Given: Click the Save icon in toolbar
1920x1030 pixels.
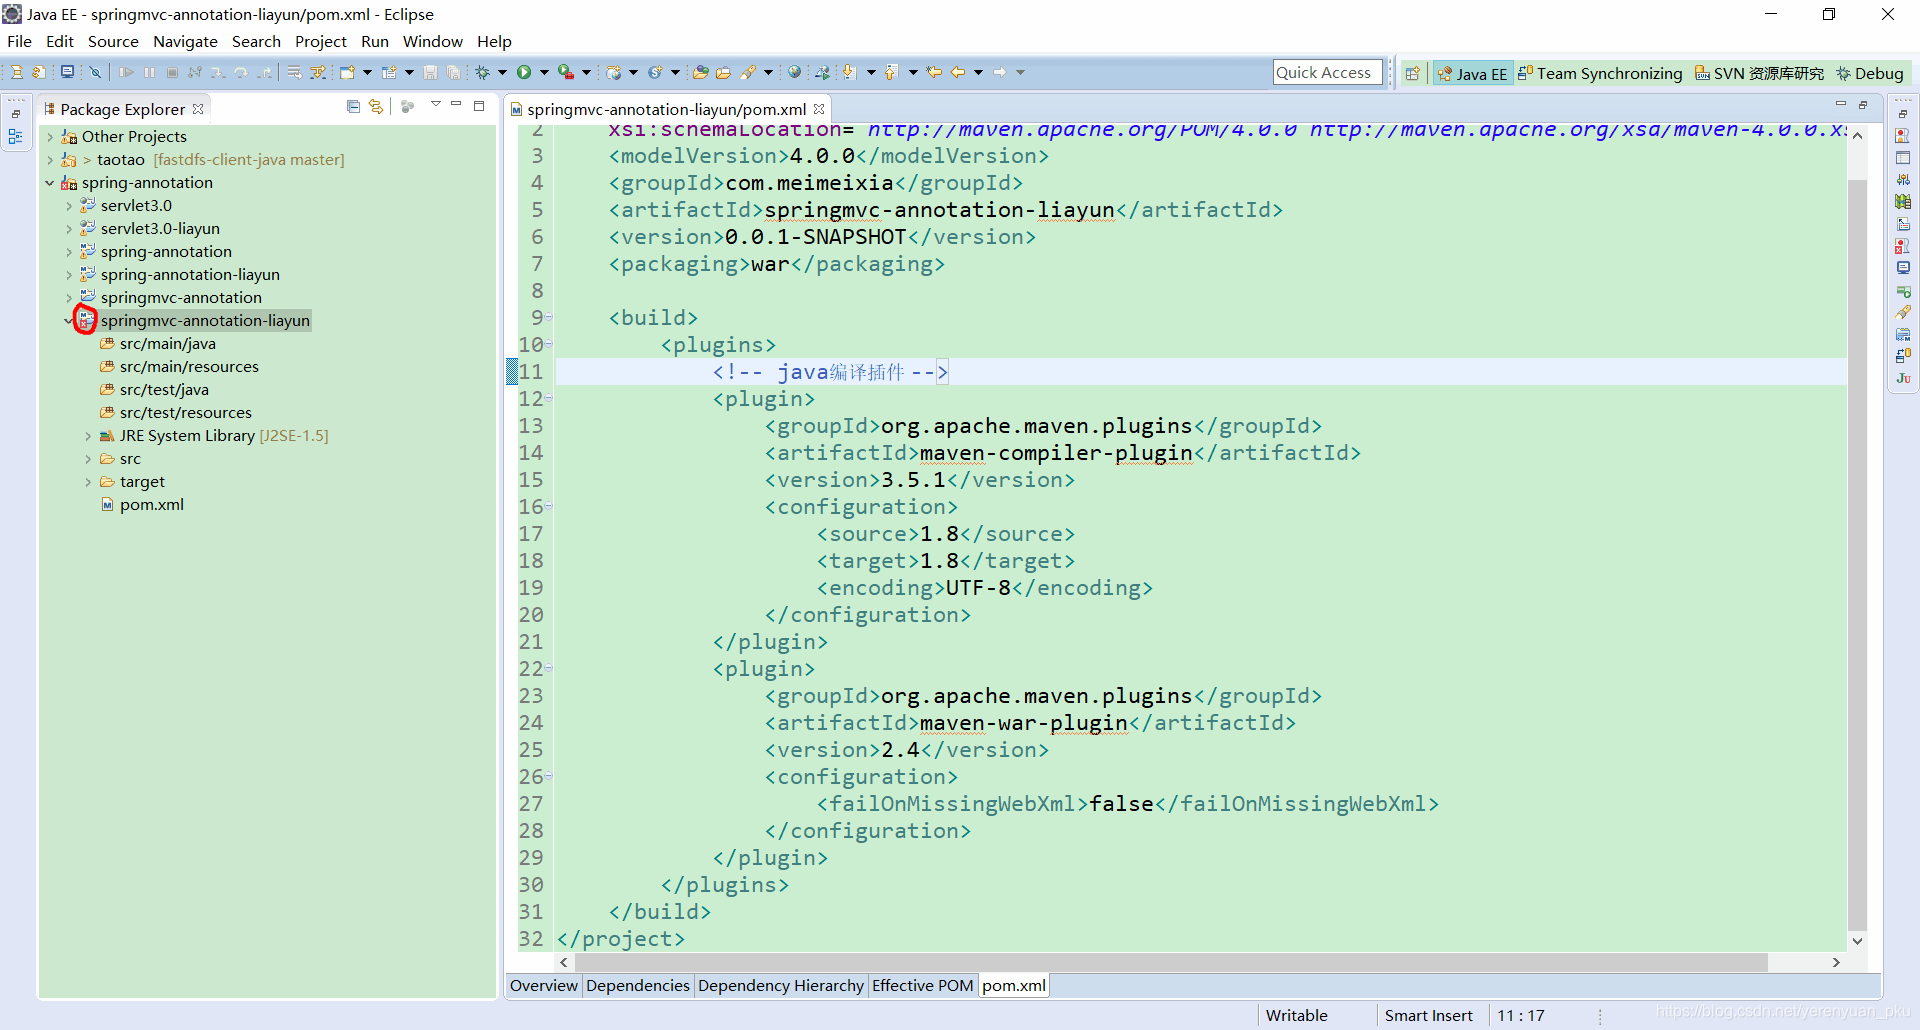Looking at the screenshot, I should [430, 72].
